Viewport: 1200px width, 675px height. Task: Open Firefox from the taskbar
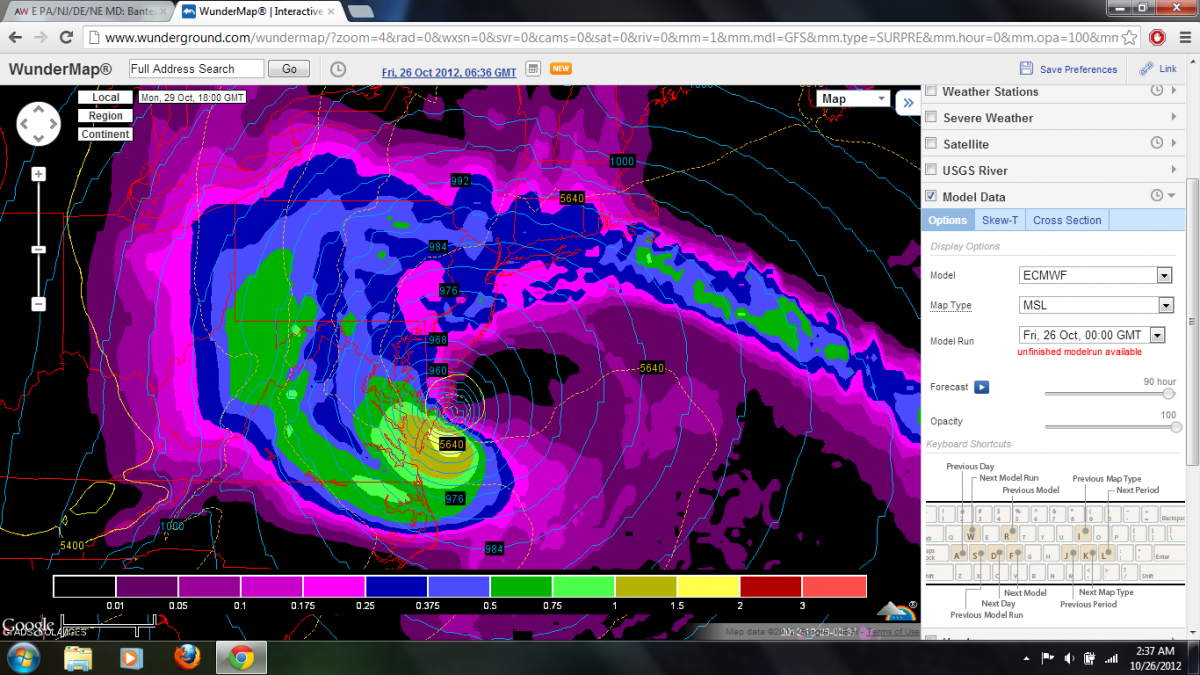[x=185, y=658]
